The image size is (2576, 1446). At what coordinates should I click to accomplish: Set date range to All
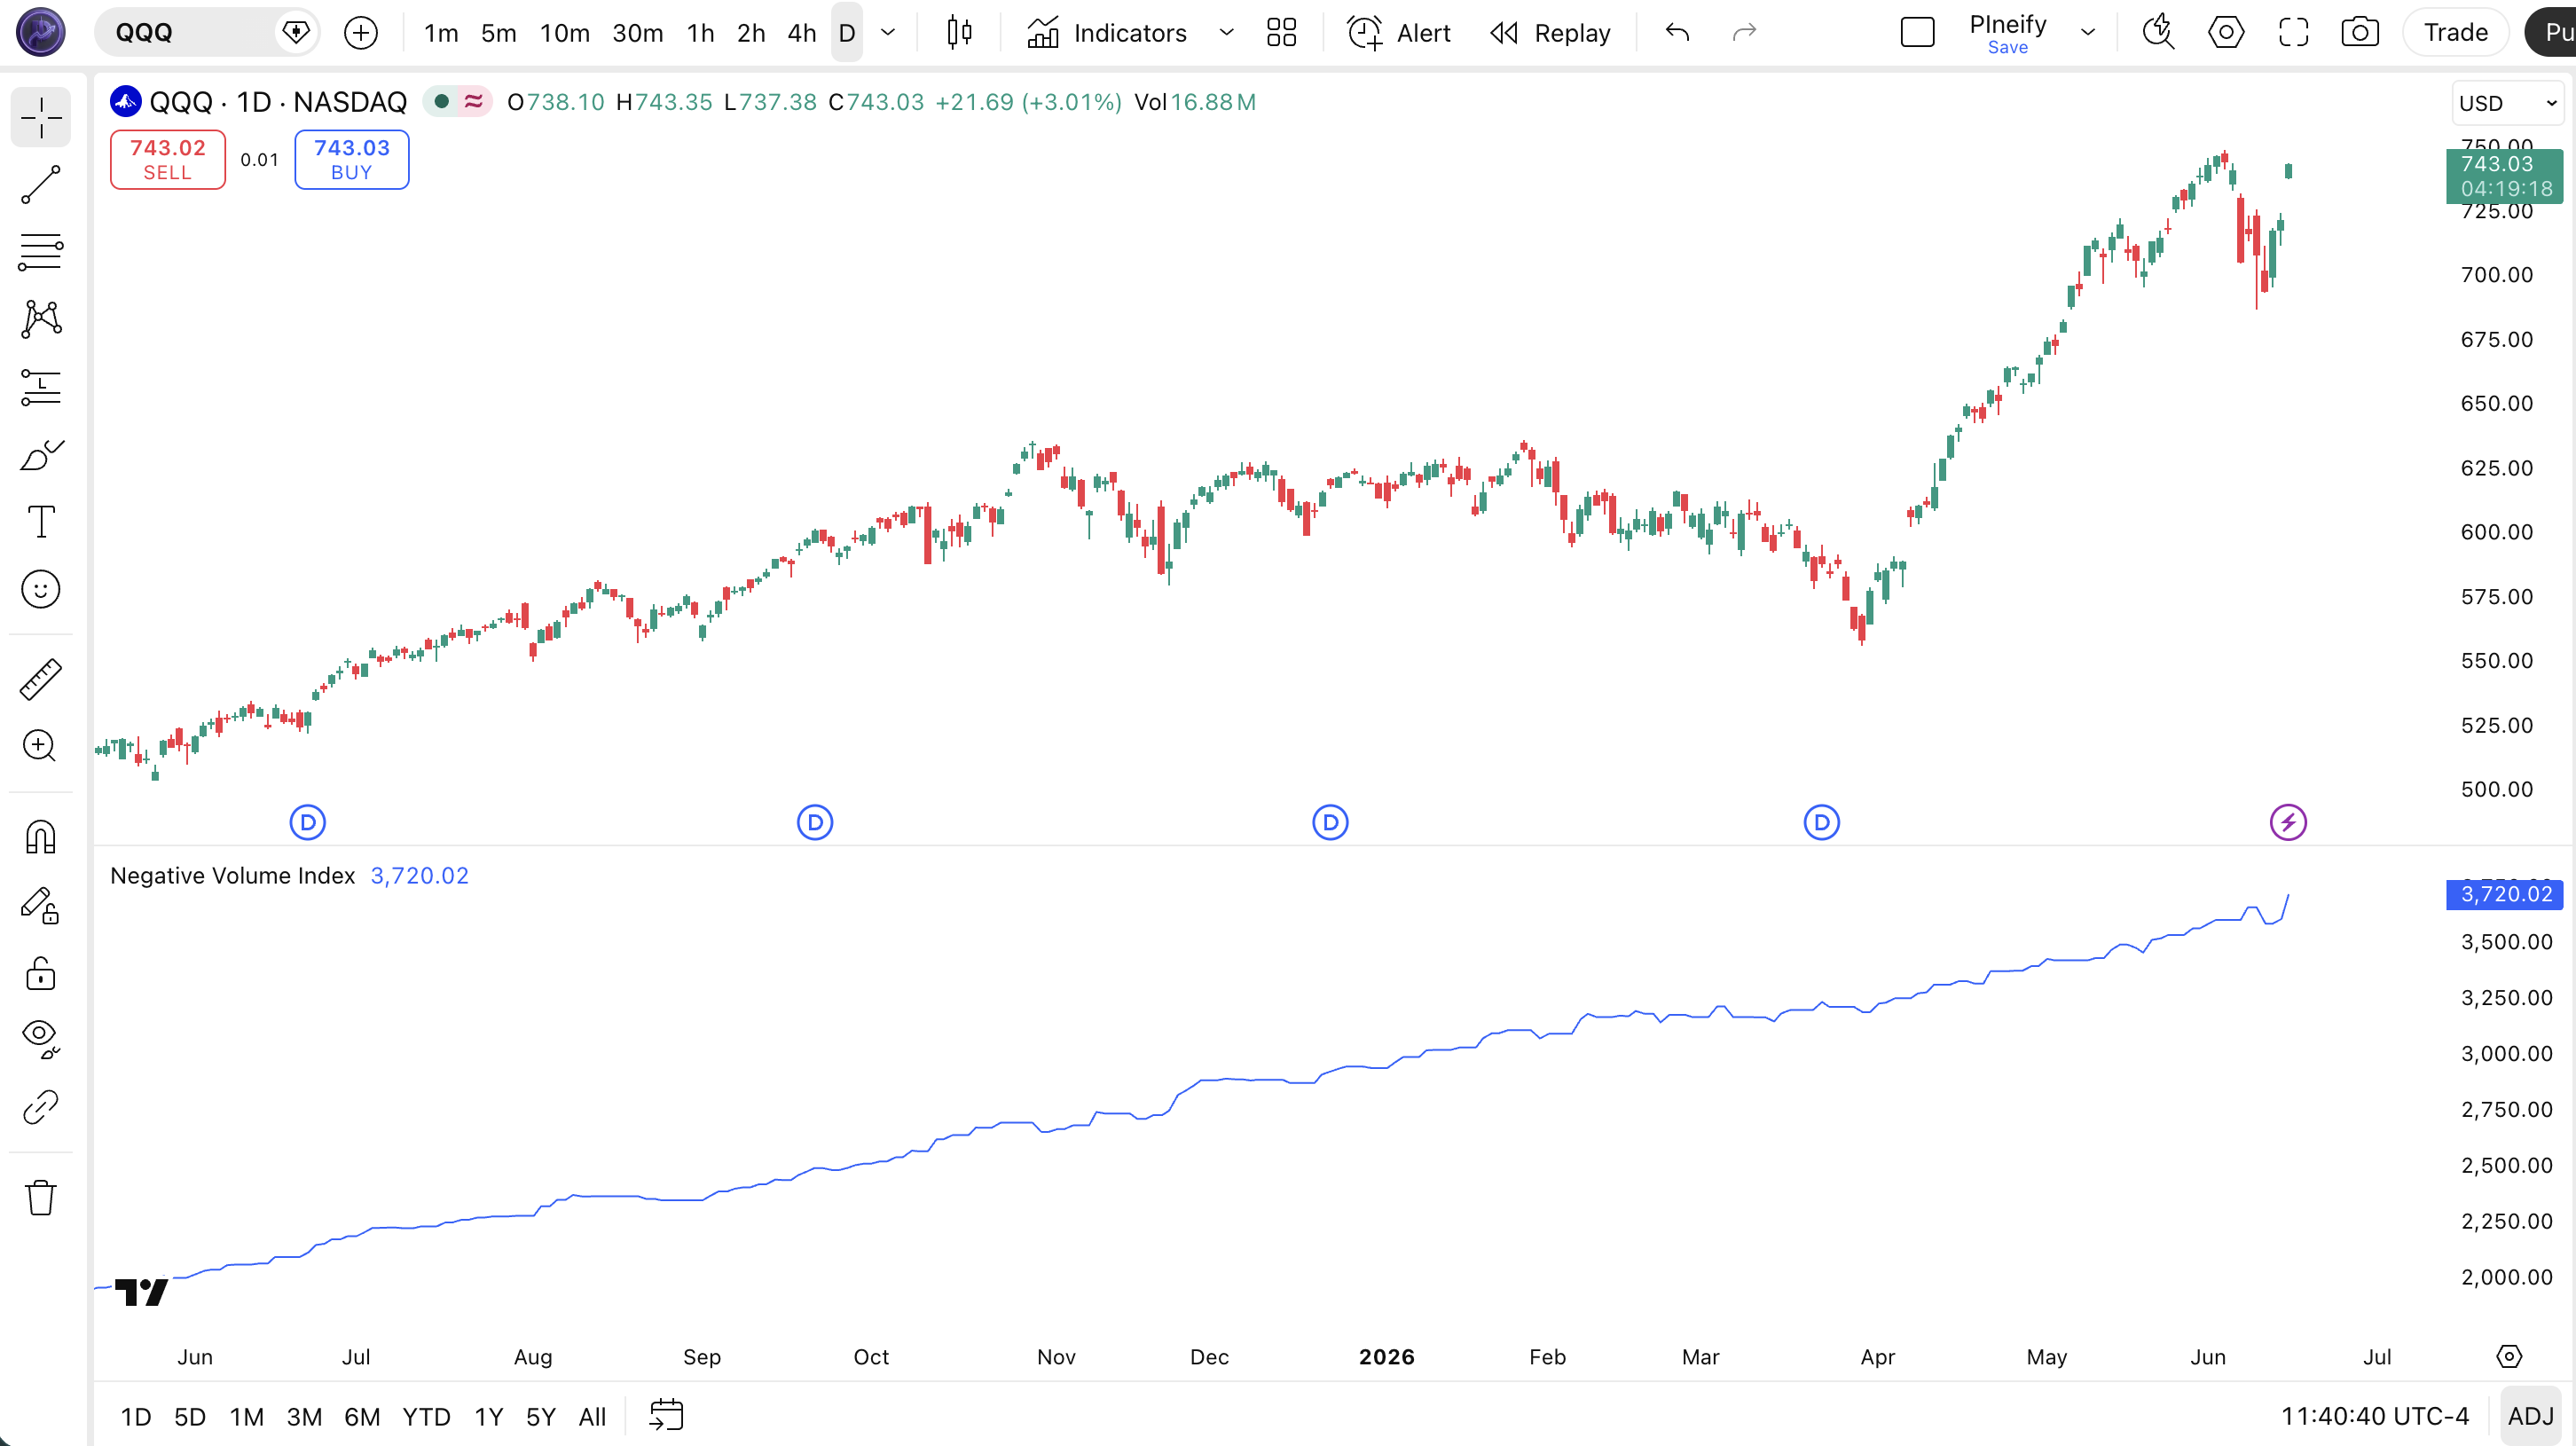point(592,1416)
